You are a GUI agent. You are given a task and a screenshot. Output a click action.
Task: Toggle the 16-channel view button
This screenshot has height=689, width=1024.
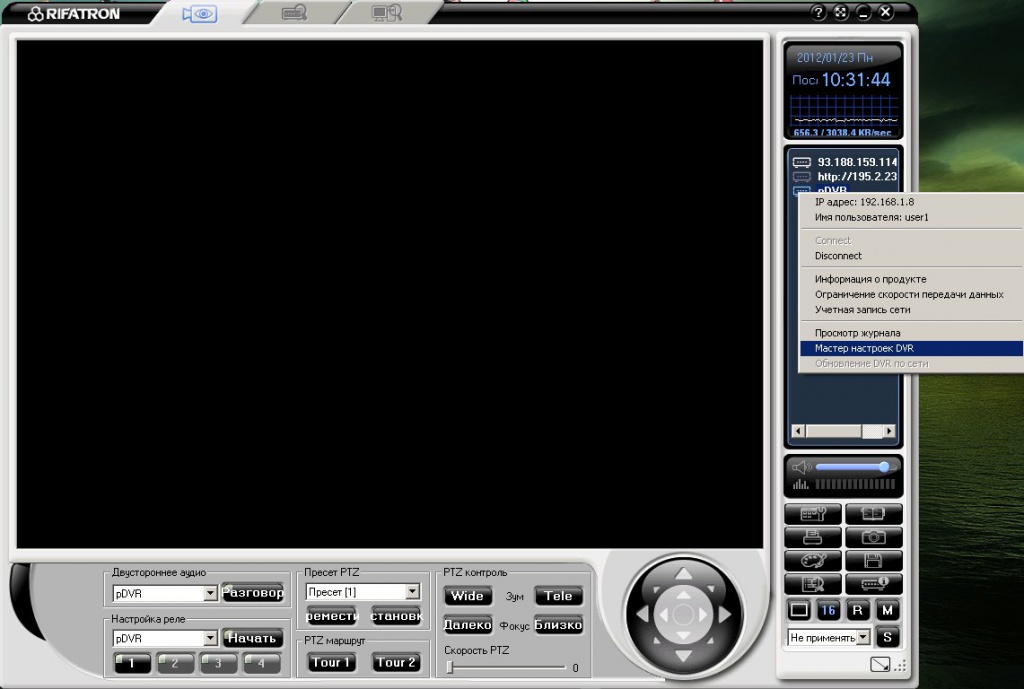click(828, 609)
